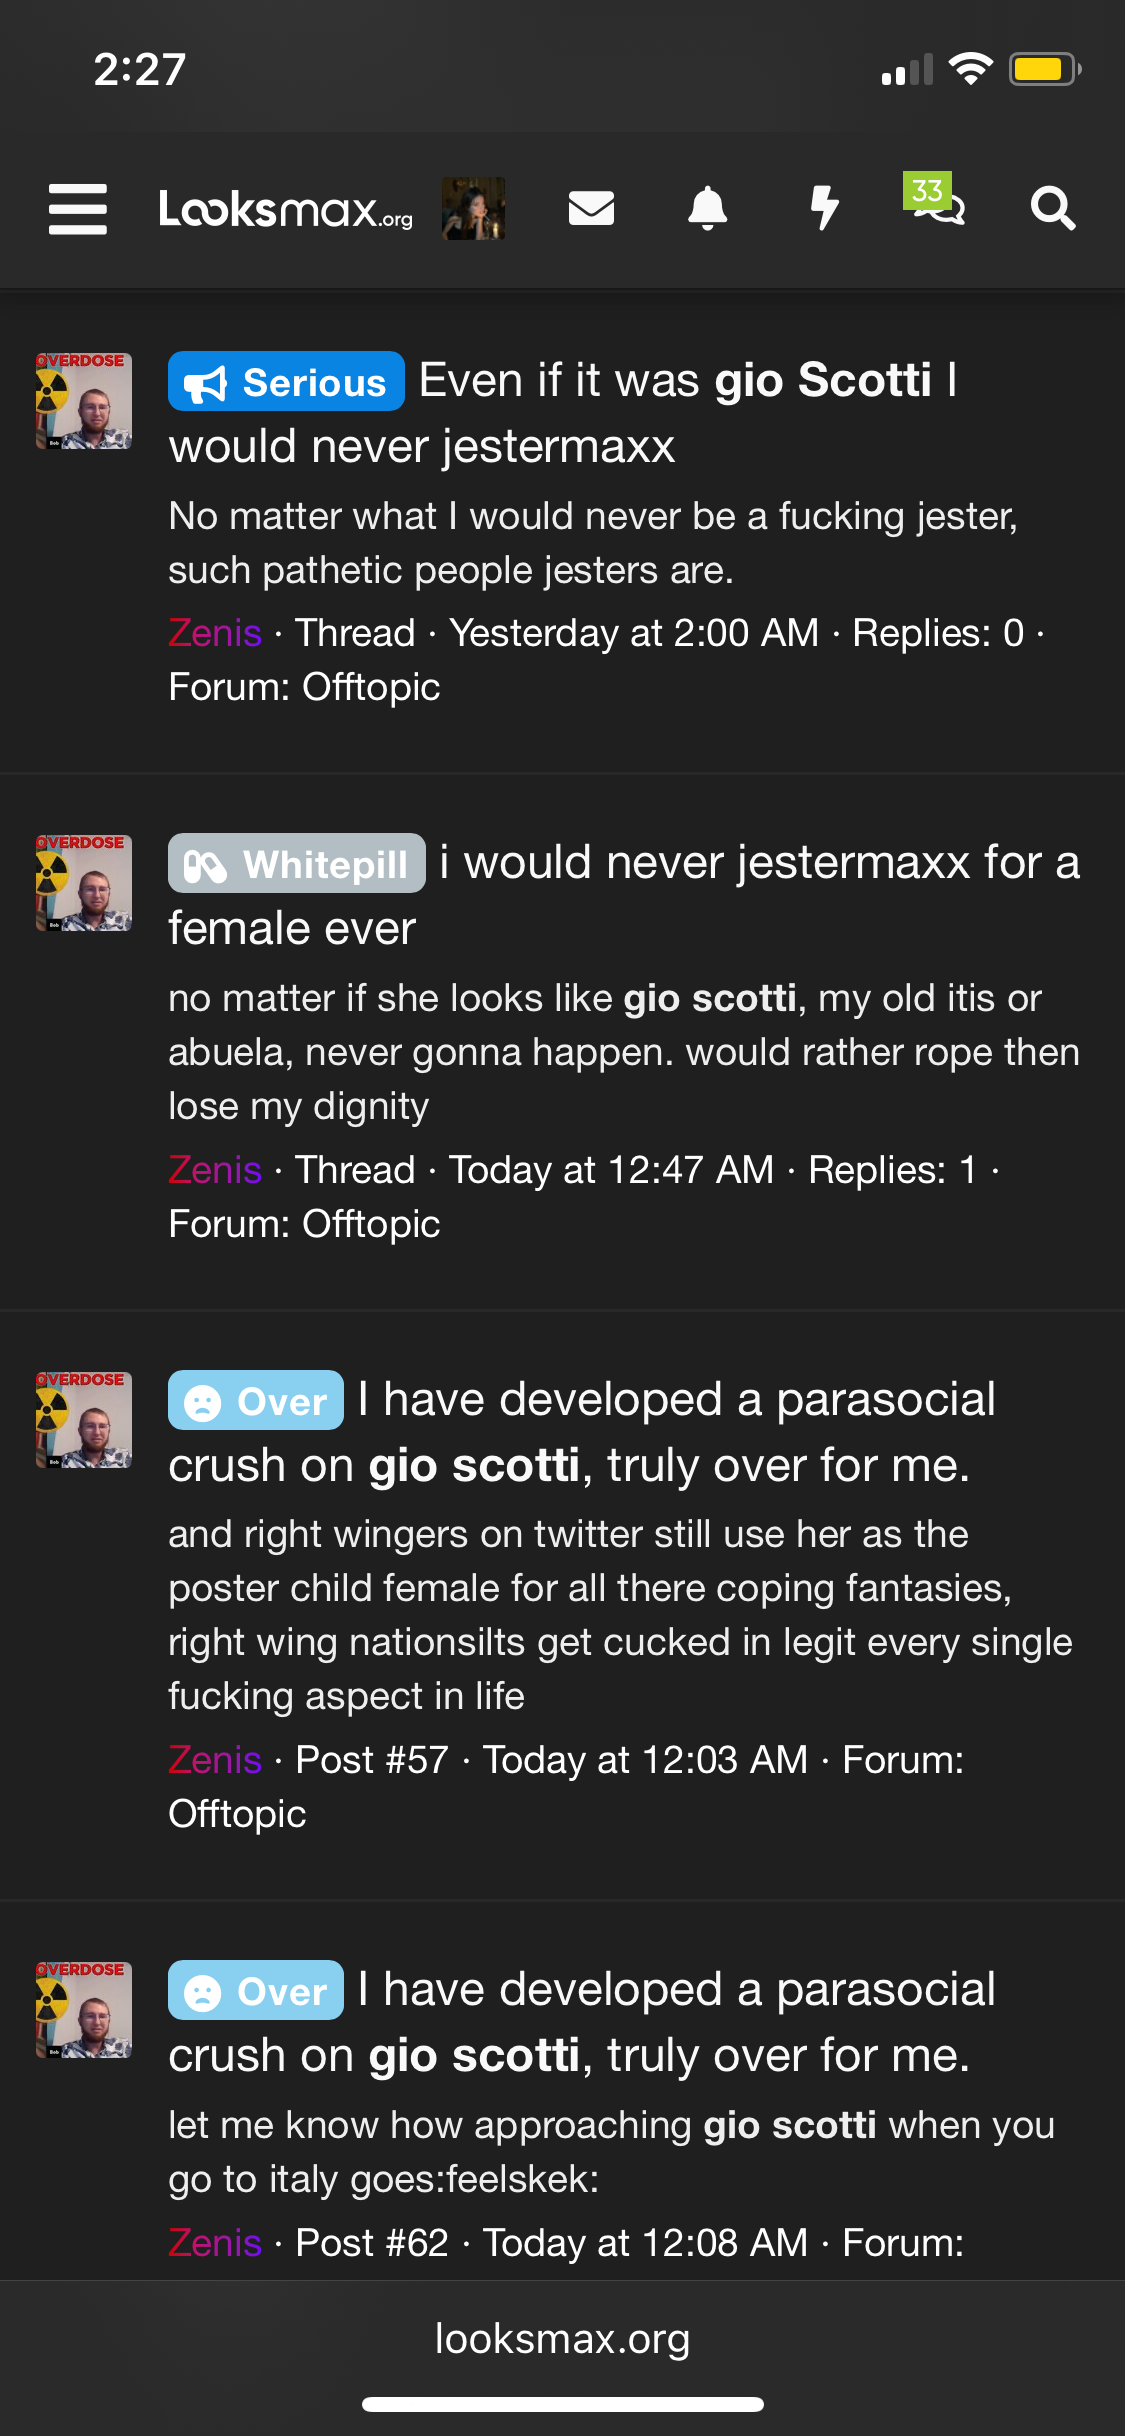Go to the Looksmax.org home logo

point(286,209)
